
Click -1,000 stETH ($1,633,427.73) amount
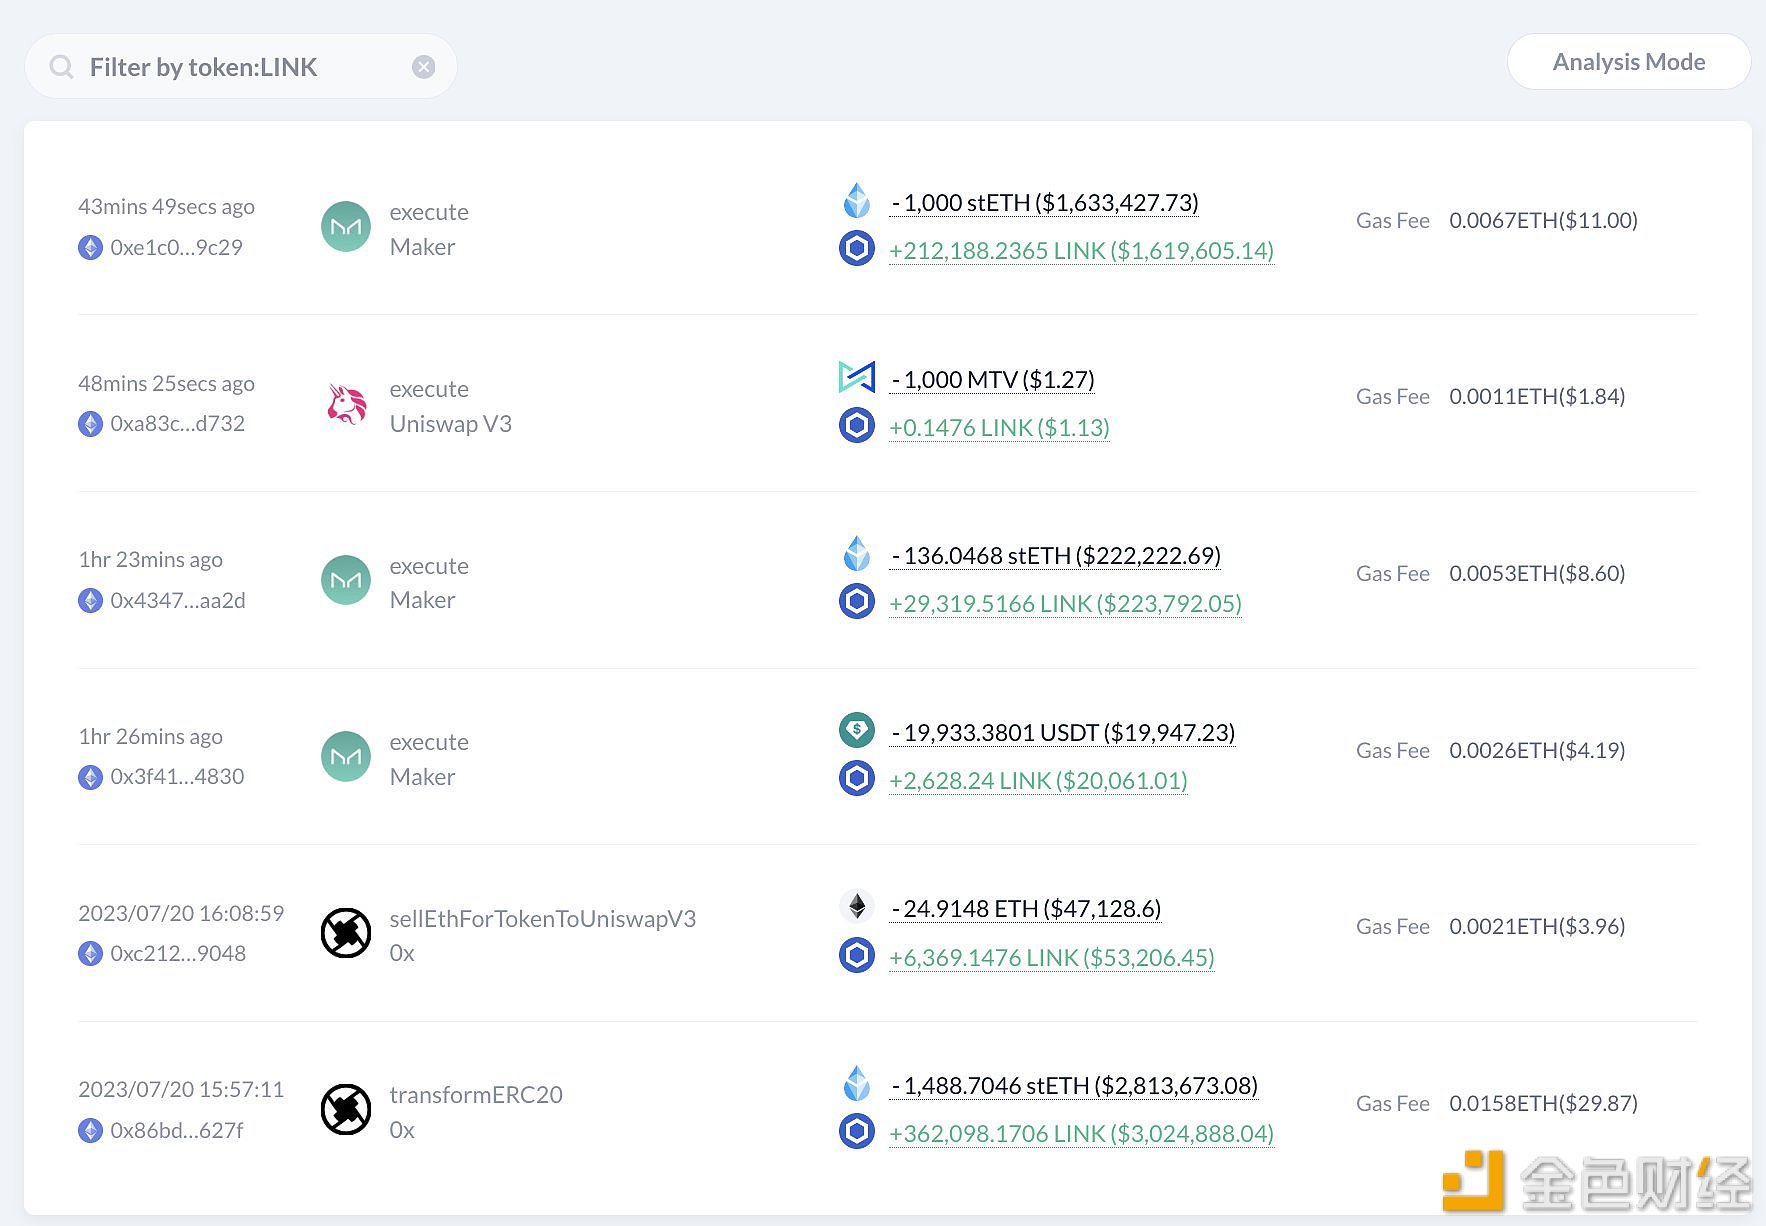[x=1045, y=203]
